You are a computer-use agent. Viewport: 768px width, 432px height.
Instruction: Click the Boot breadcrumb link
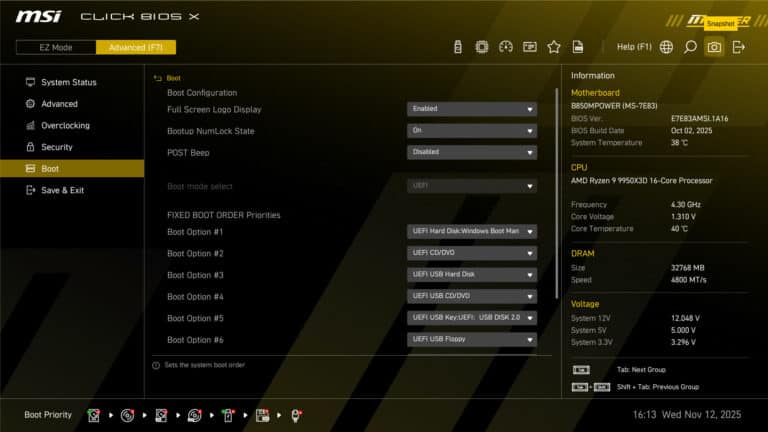tap(173, 78)
